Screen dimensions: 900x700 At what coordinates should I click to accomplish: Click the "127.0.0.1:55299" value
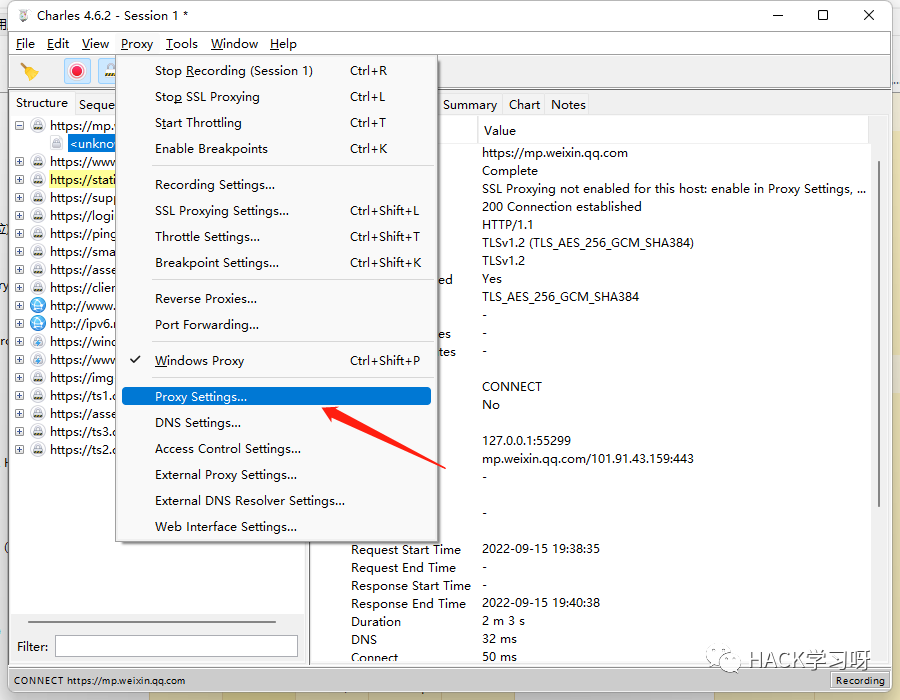[526, 440]
